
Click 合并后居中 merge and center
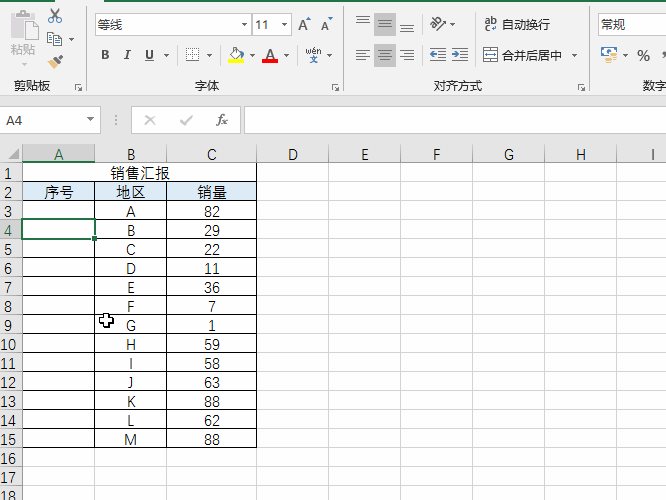(522, 55)
